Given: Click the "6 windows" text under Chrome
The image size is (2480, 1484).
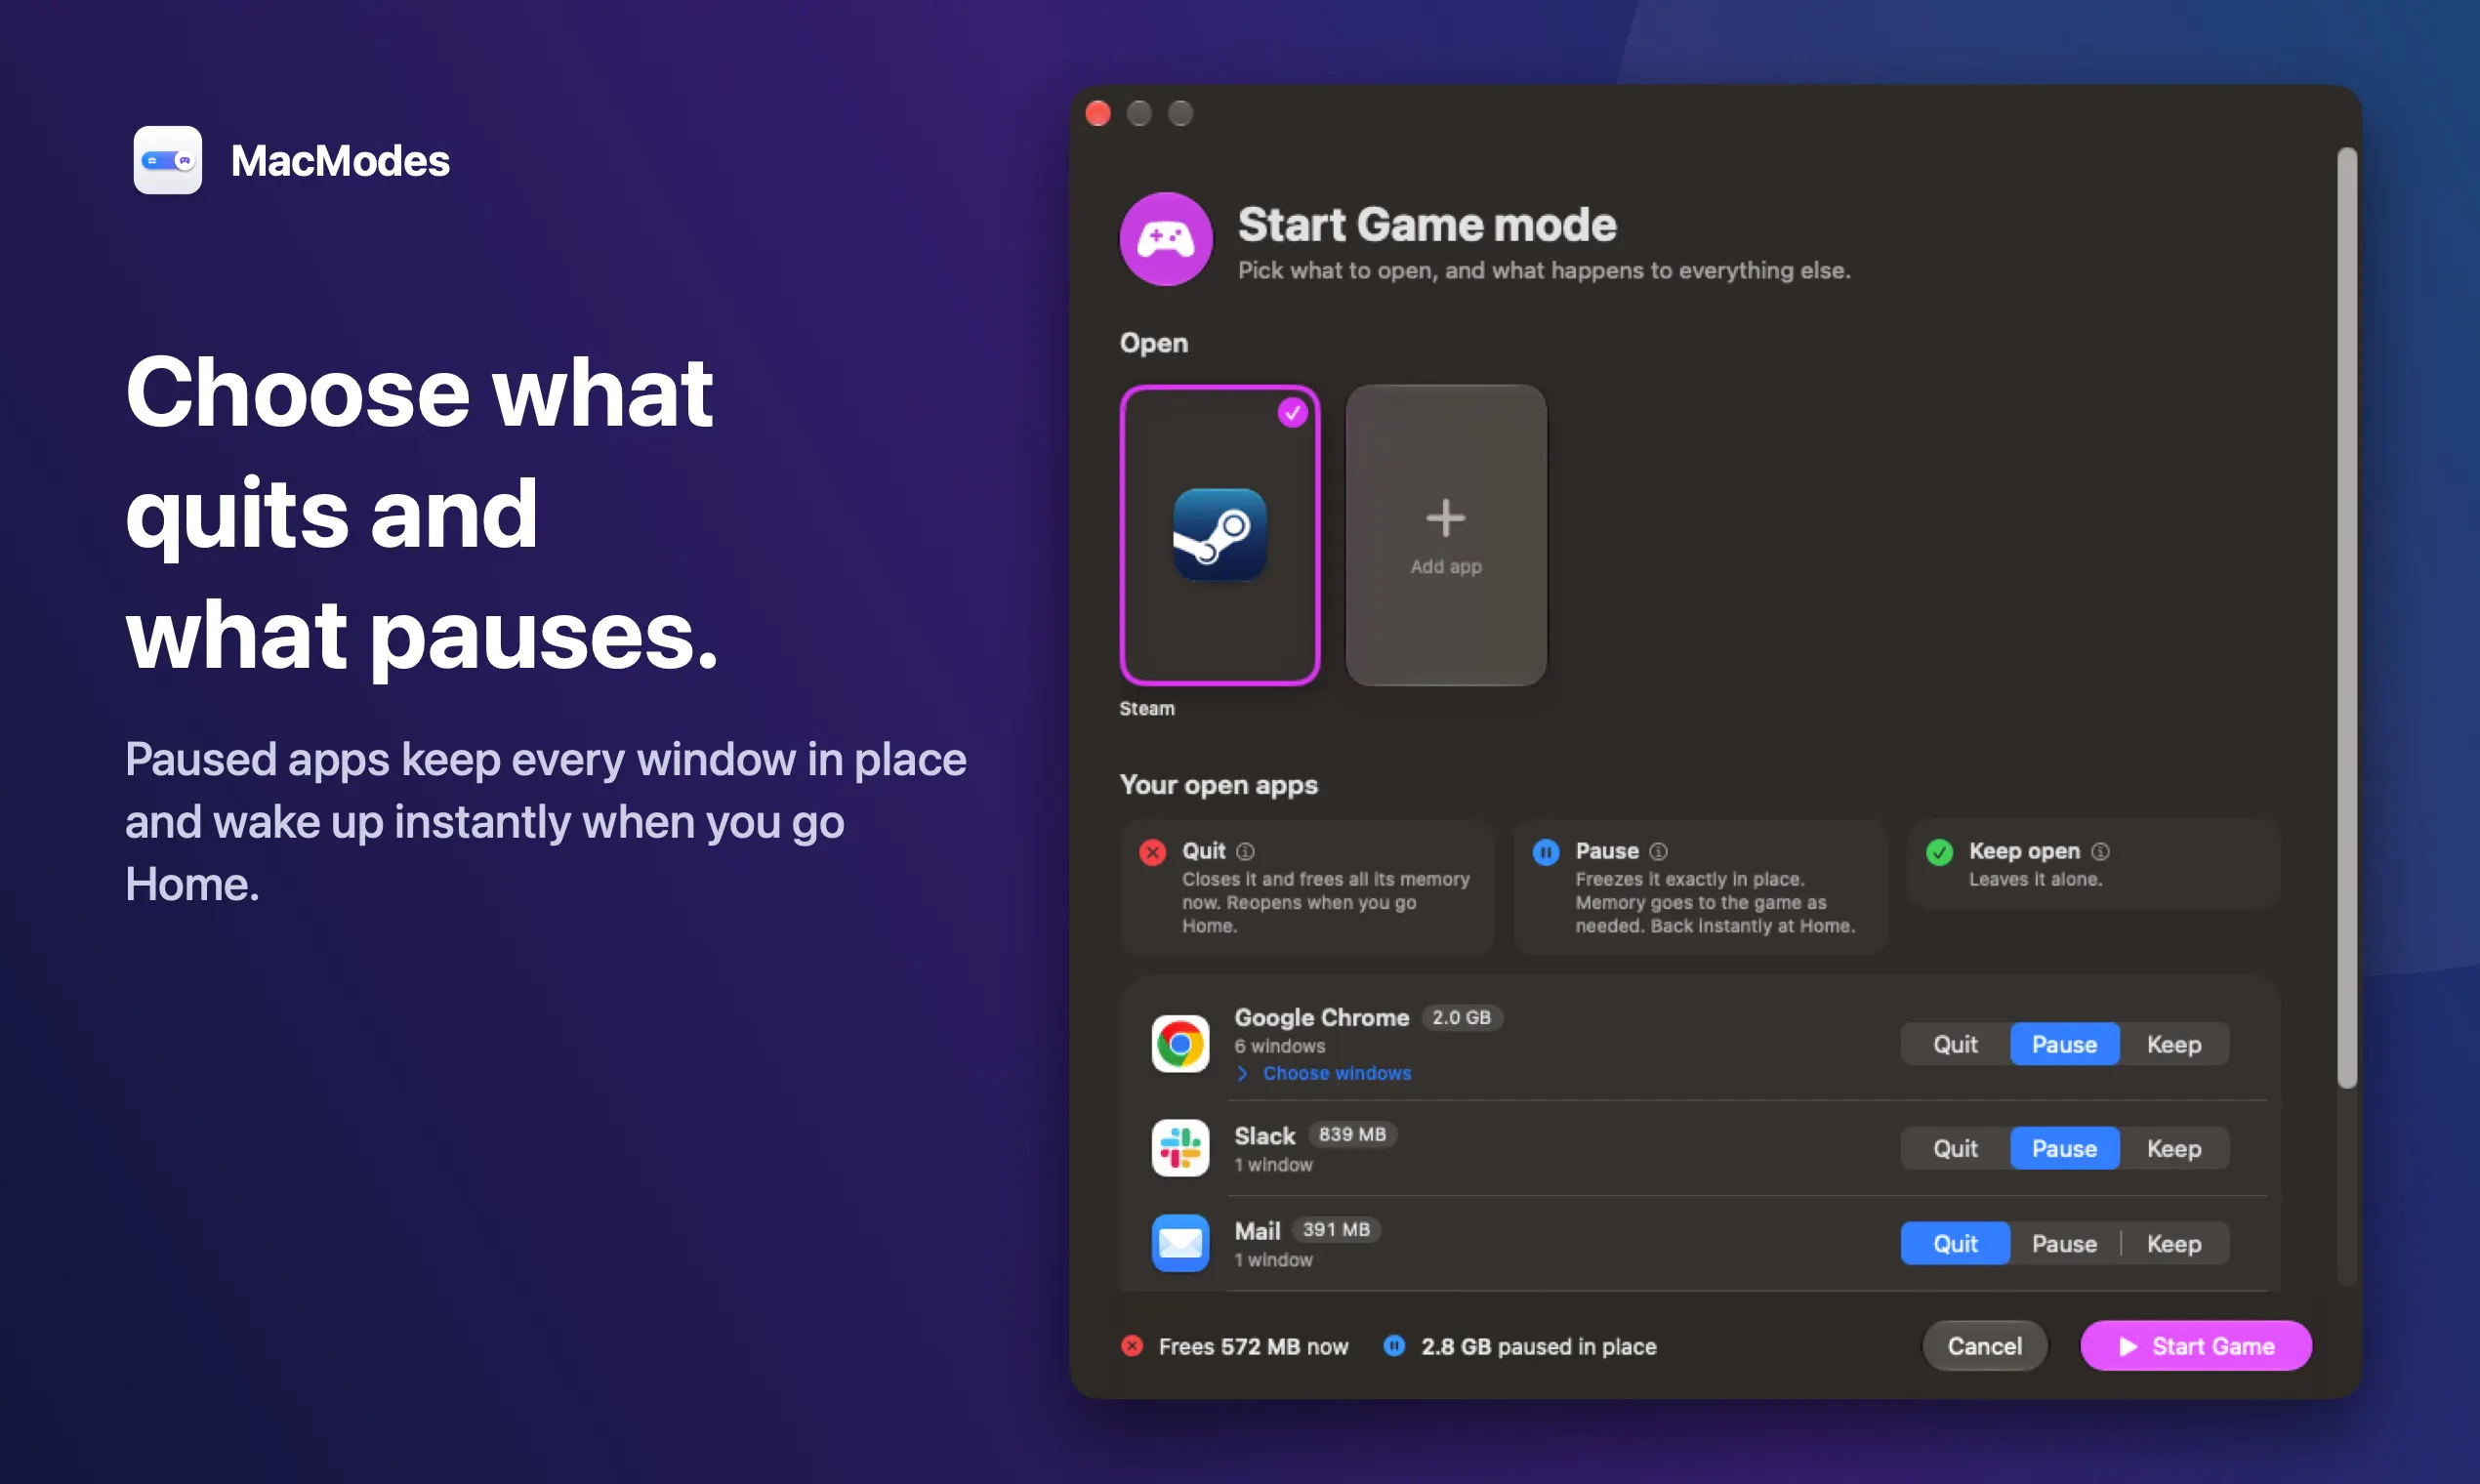Looking at the screenshot, I should (x=1280, y=1046).
